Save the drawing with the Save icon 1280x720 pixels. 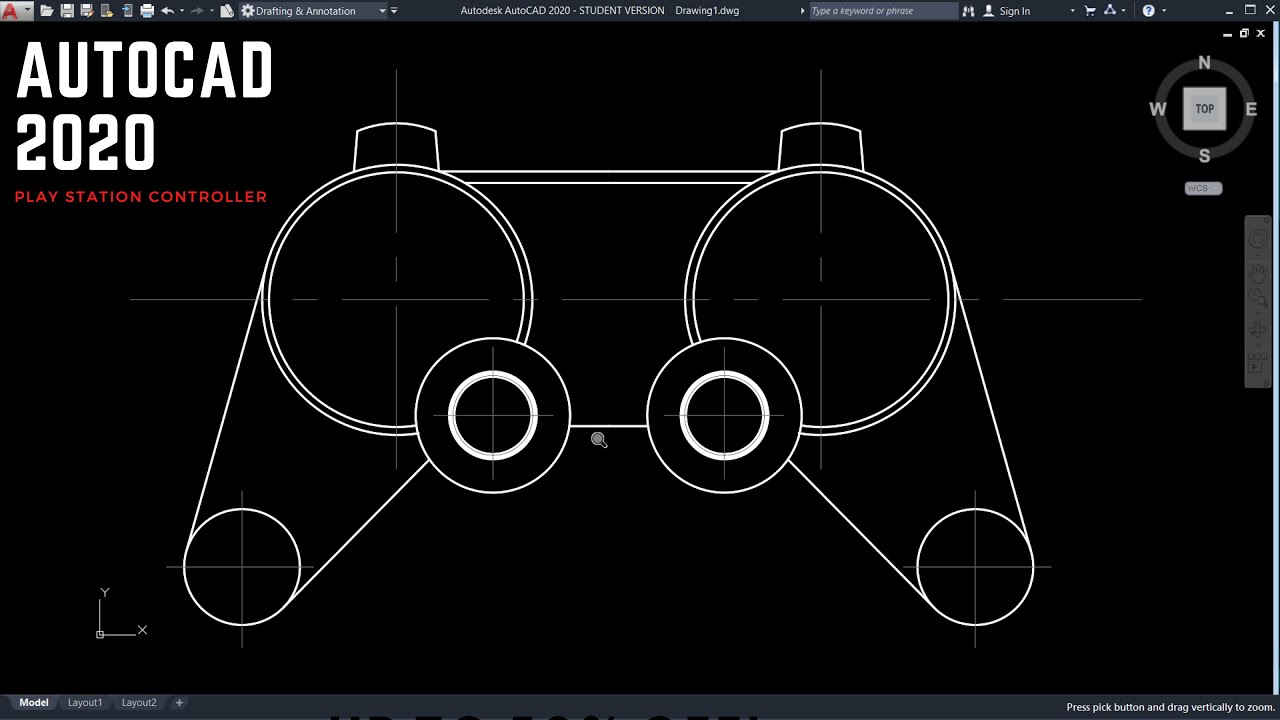pos(67,11)
